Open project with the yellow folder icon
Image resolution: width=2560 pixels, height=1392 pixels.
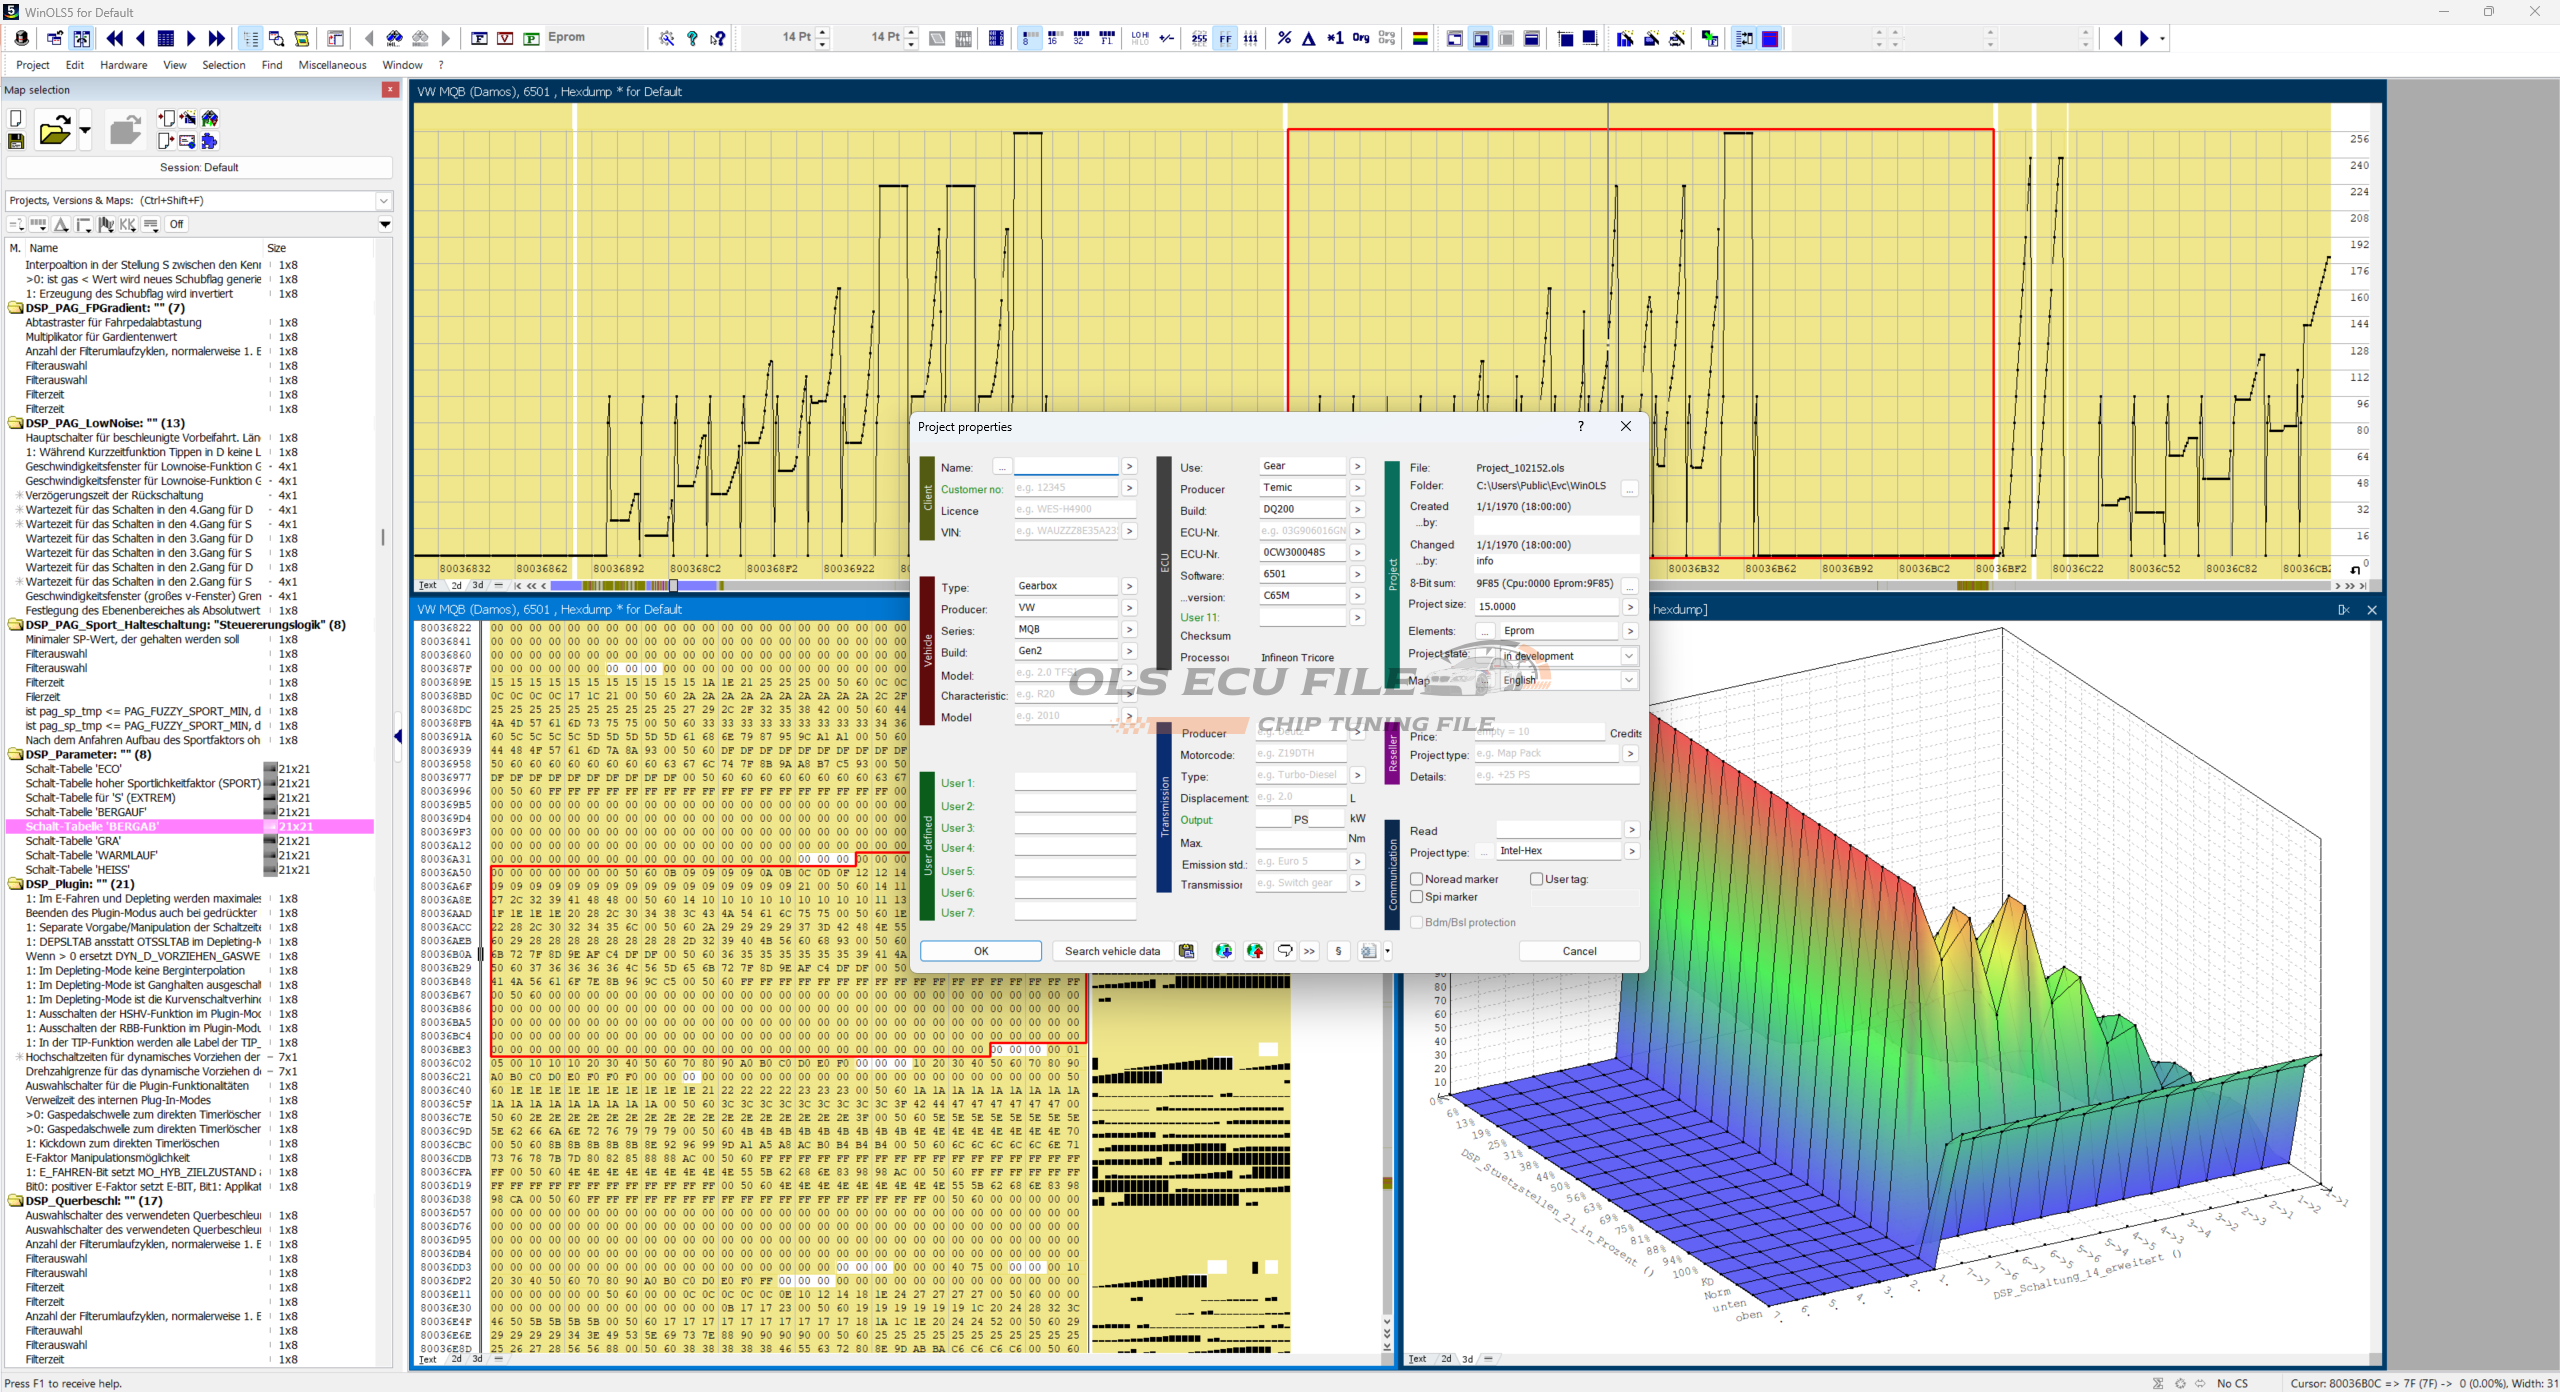click(55, 130)
